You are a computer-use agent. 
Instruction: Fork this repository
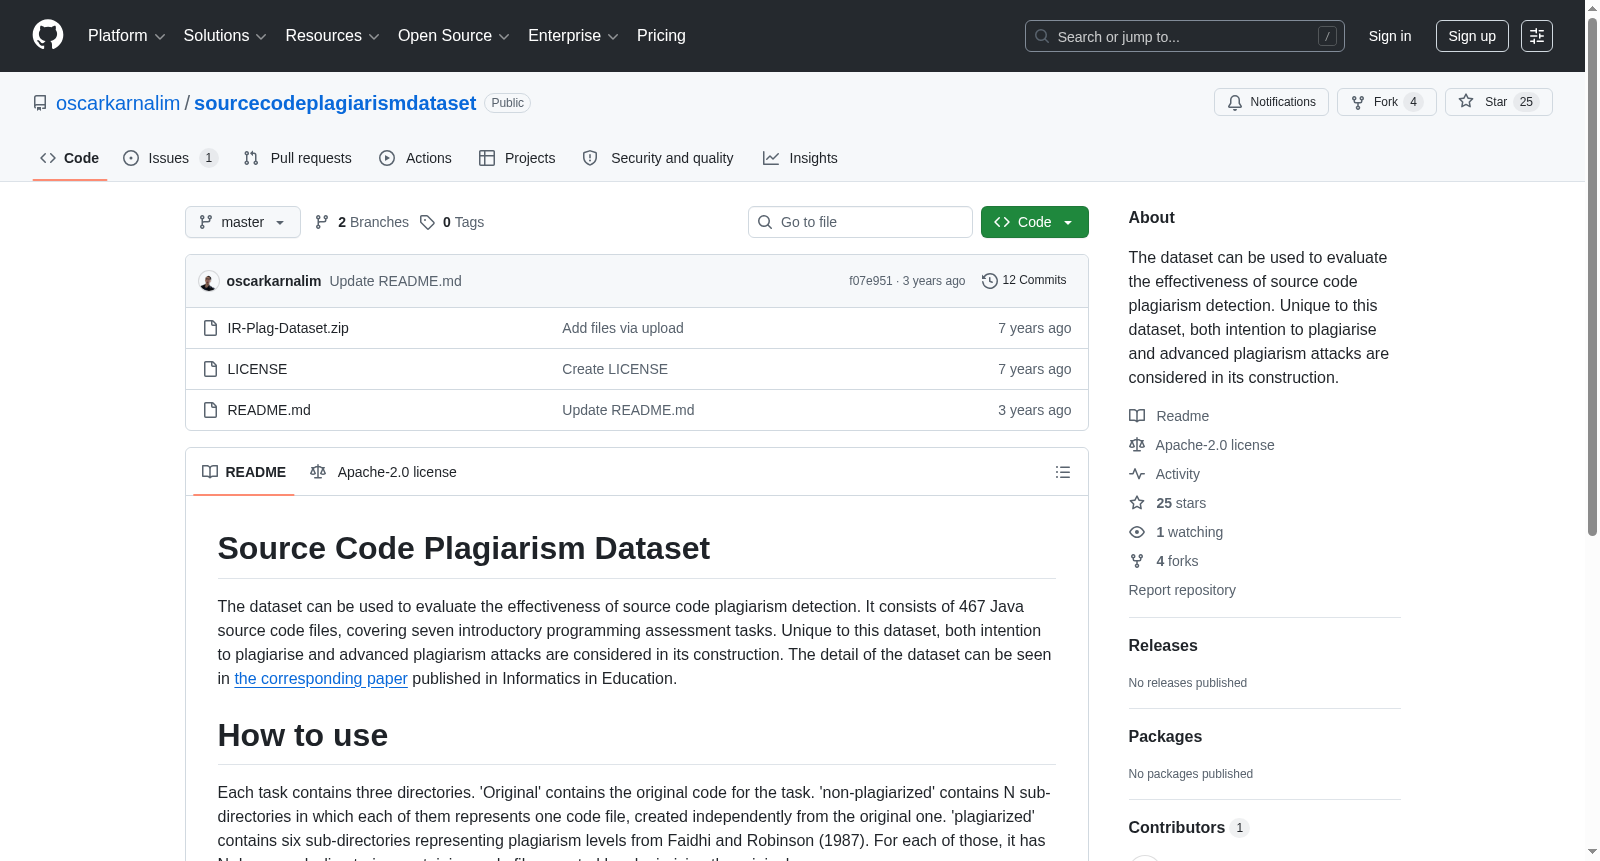(x=1387, y=102)
